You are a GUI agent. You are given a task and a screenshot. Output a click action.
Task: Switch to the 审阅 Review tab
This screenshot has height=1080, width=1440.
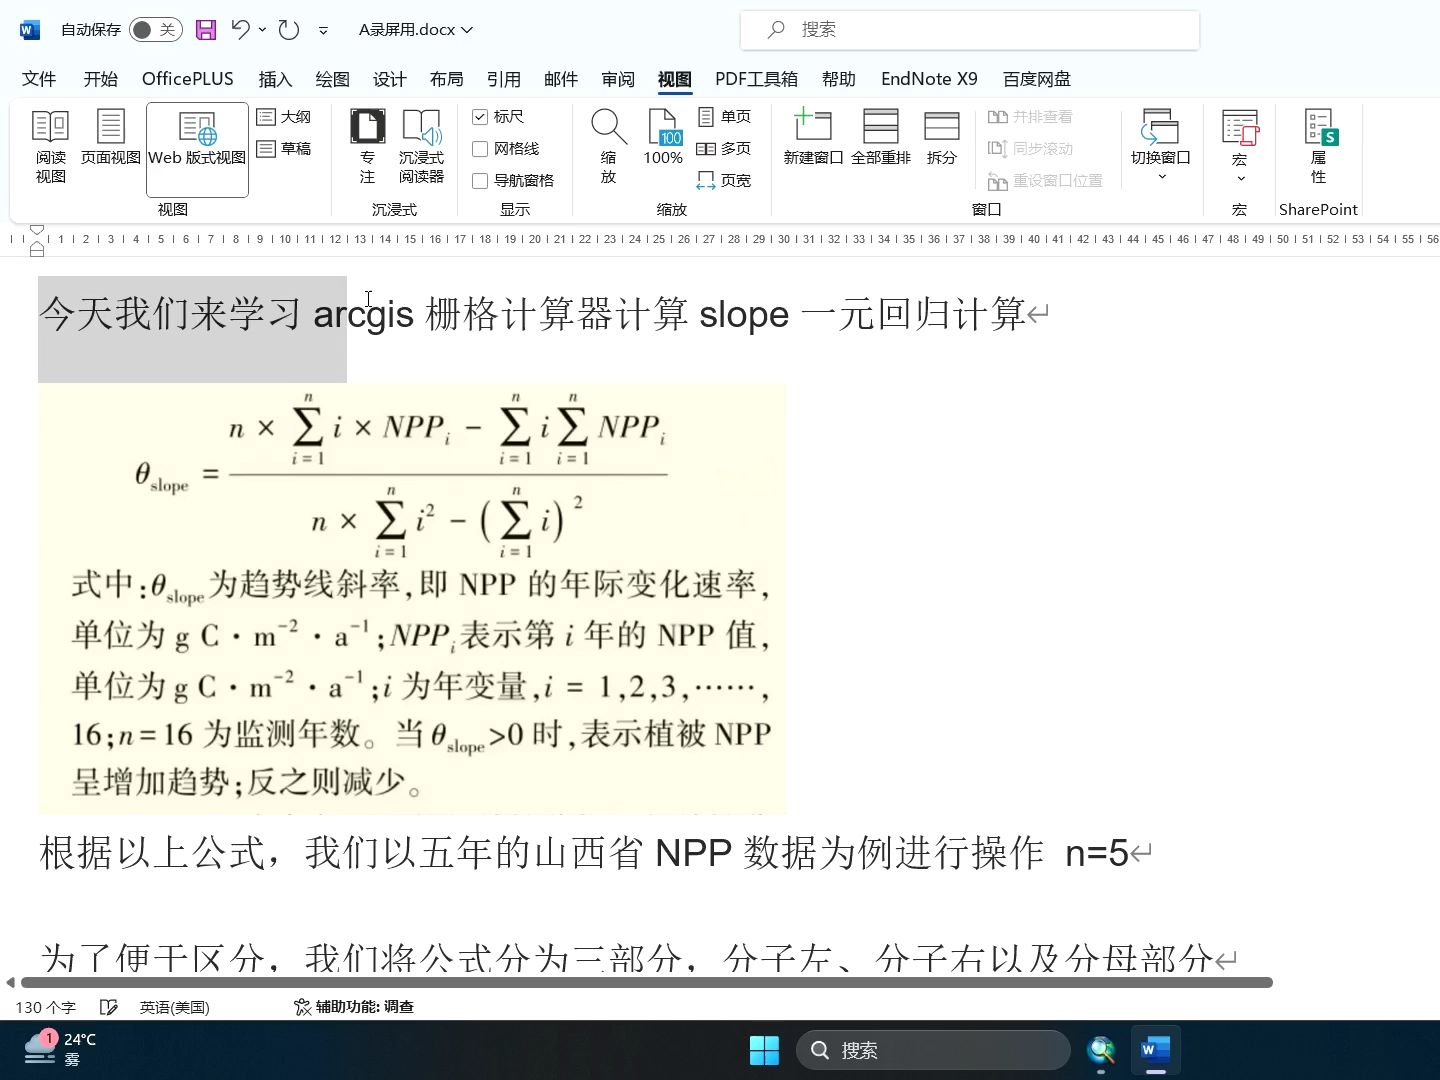618,79
